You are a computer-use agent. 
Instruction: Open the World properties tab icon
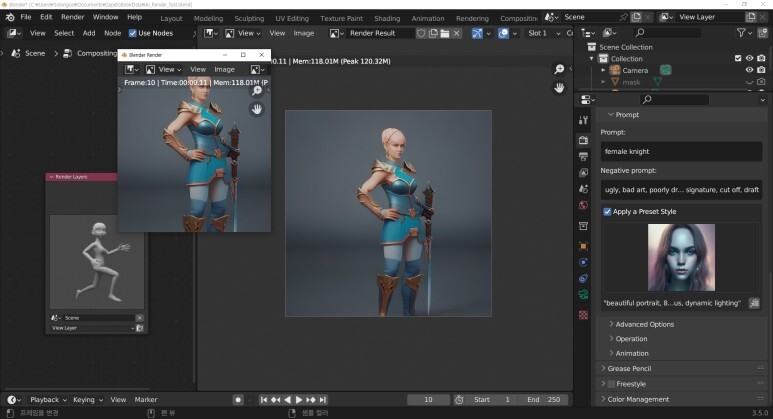(583, 205)
